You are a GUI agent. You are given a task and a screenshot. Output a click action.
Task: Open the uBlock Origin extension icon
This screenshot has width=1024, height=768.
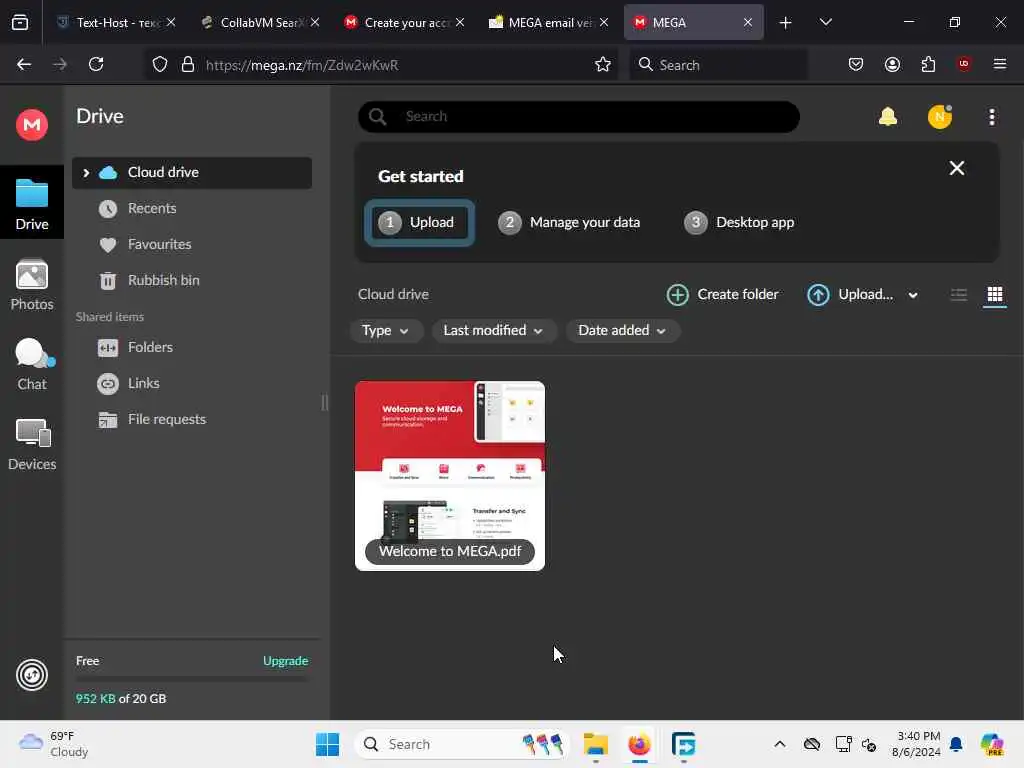pyautogui.click(x=964, y=64)
